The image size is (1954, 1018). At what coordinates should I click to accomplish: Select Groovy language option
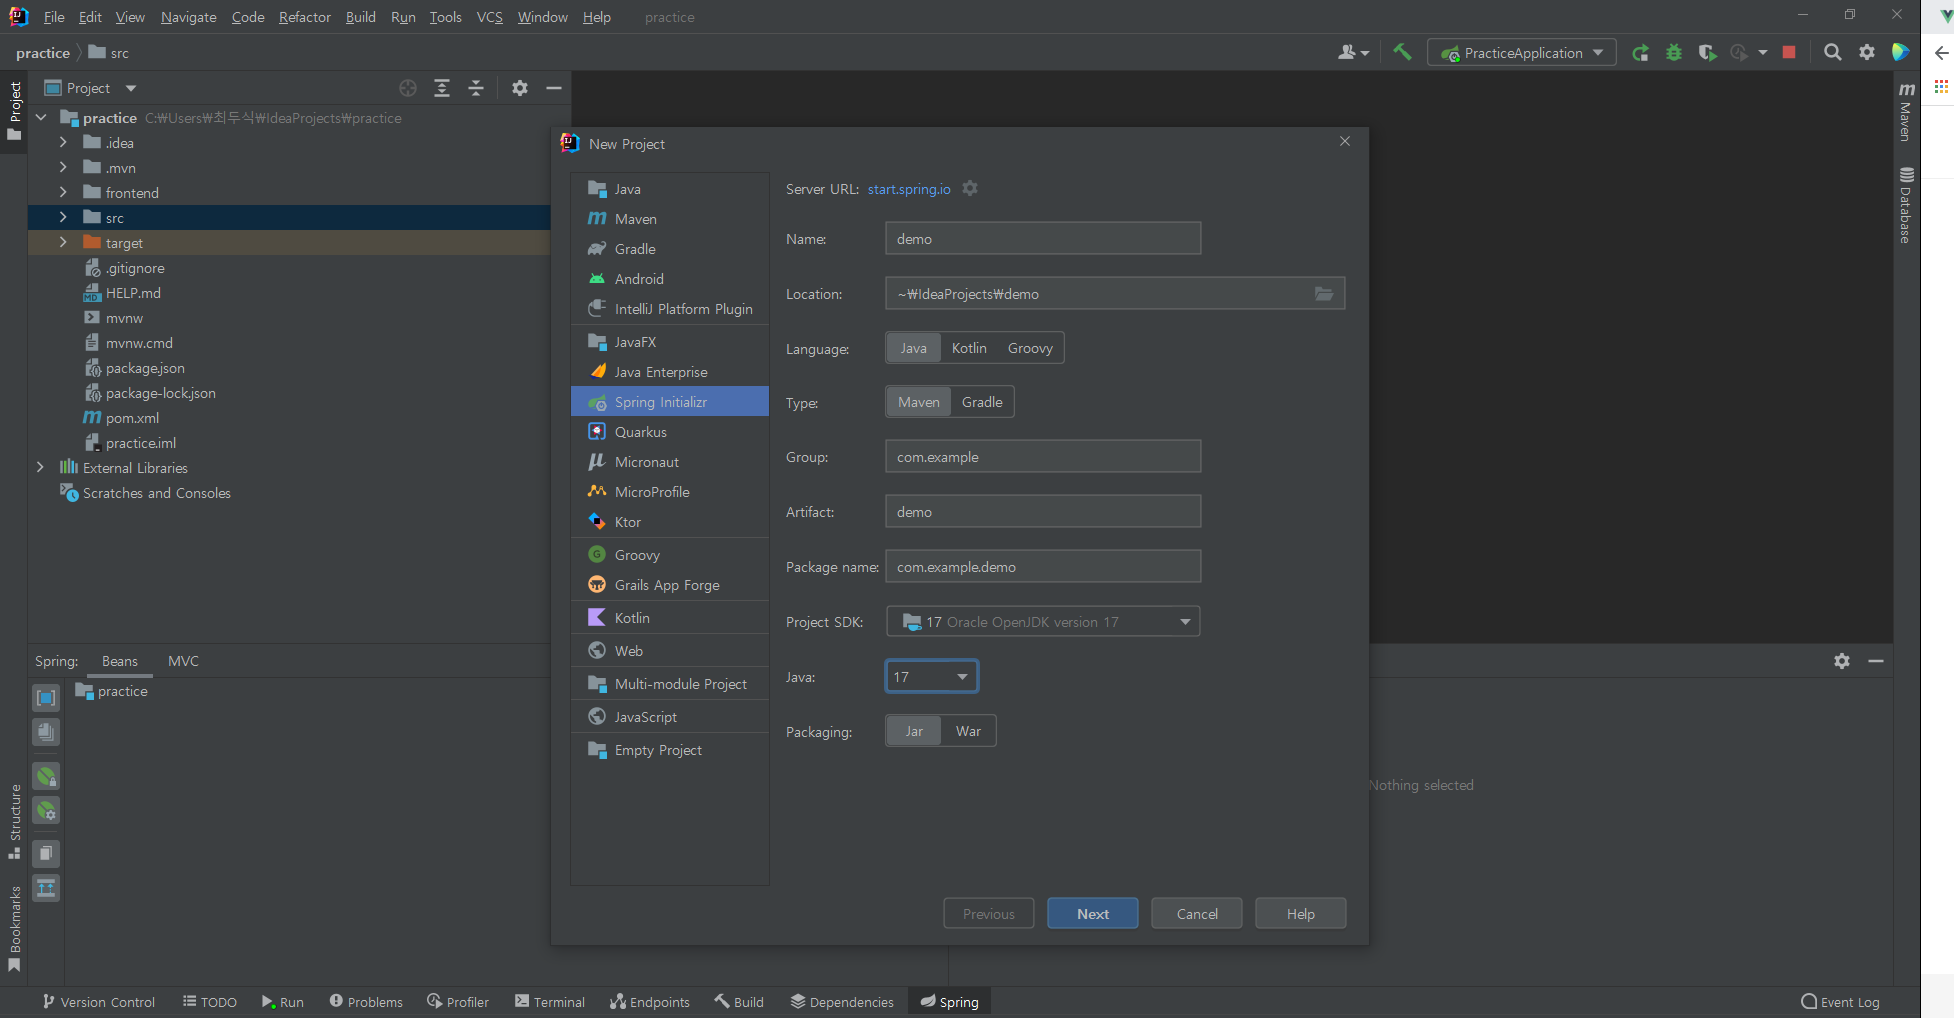pos(1030,348)
